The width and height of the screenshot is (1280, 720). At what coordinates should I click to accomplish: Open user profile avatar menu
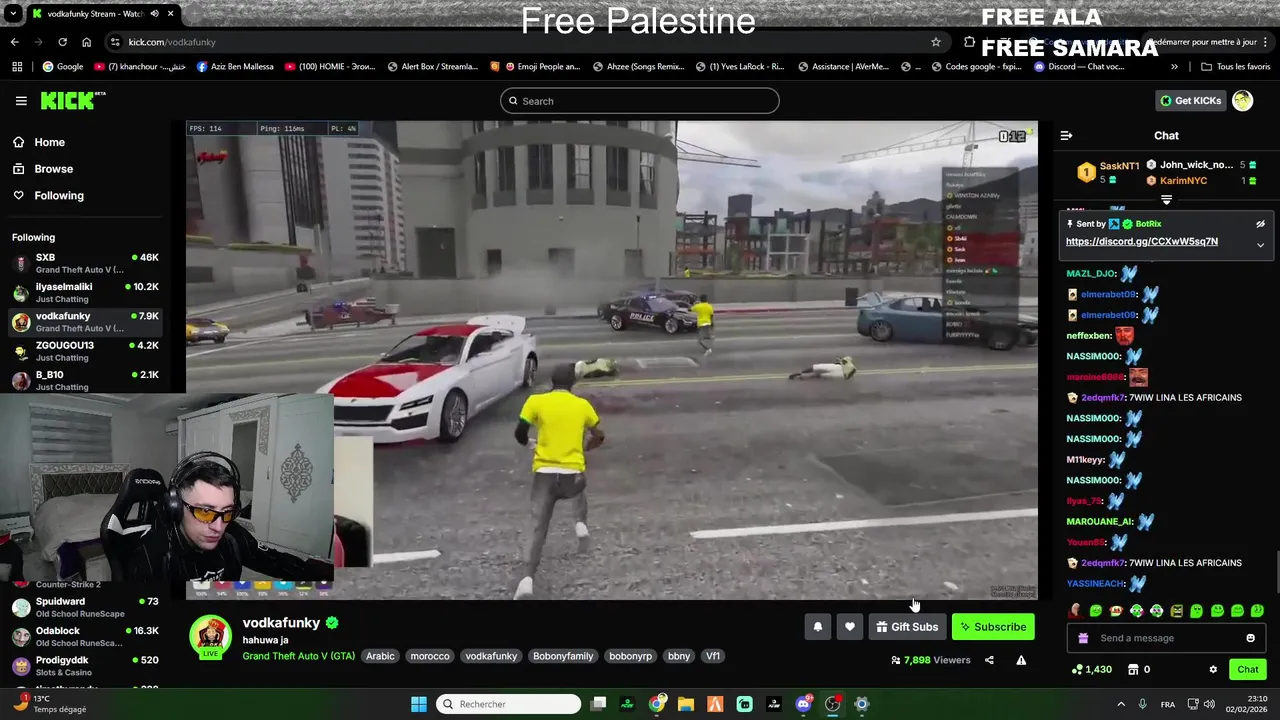(x=1243, y=100)
